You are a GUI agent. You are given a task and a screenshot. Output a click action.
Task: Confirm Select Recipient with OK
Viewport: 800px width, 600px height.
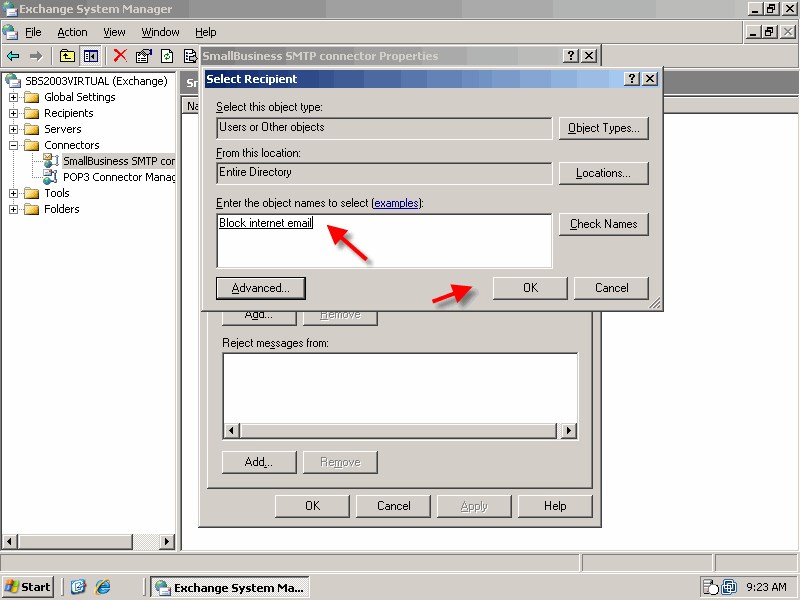click(530, 288)
